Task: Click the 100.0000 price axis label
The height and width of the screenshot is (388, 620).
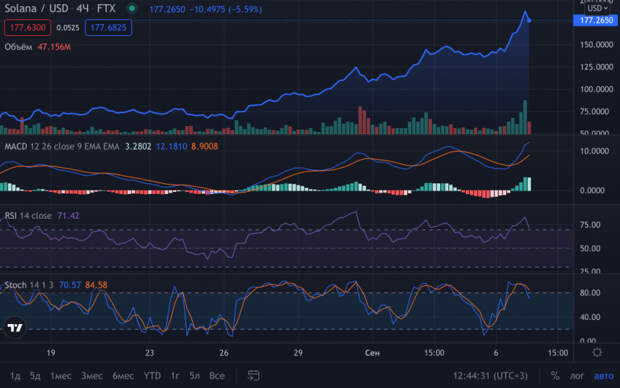Action: pos(597,89)
